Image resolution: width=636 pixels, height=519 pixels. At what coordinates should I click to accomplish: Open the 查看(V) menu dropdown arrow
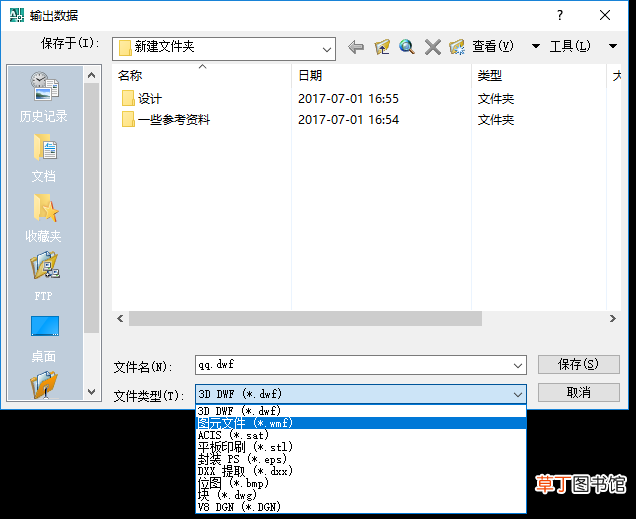click(x=535, y=46)
